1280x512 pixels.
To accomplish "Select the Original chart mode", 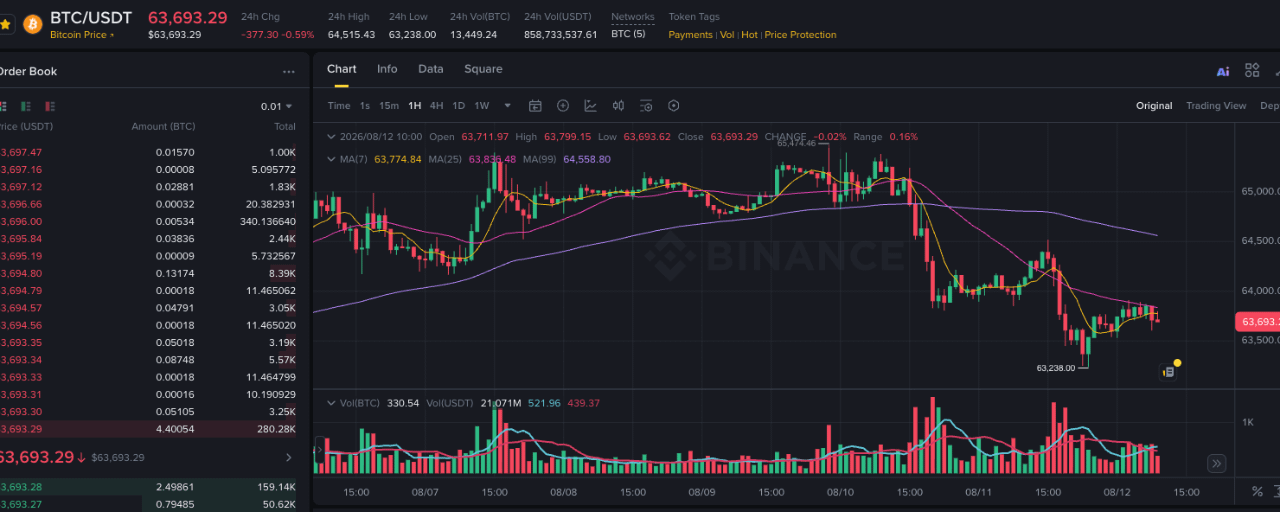I will 1154,106.
